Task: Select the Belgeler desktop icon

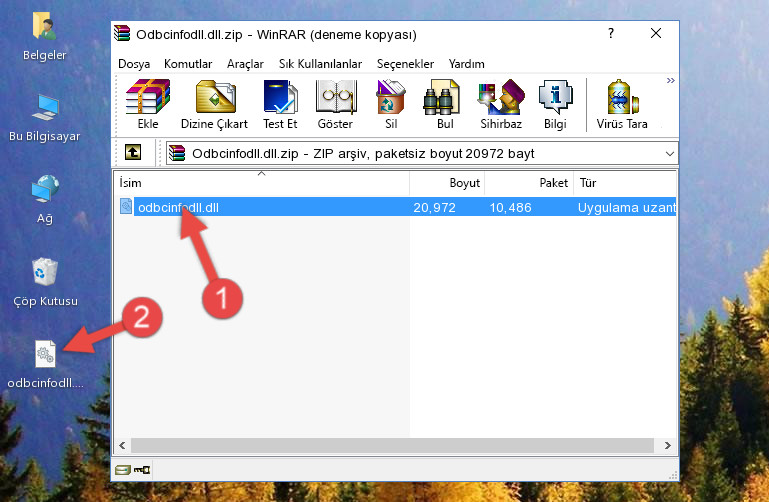Action: 45,37
